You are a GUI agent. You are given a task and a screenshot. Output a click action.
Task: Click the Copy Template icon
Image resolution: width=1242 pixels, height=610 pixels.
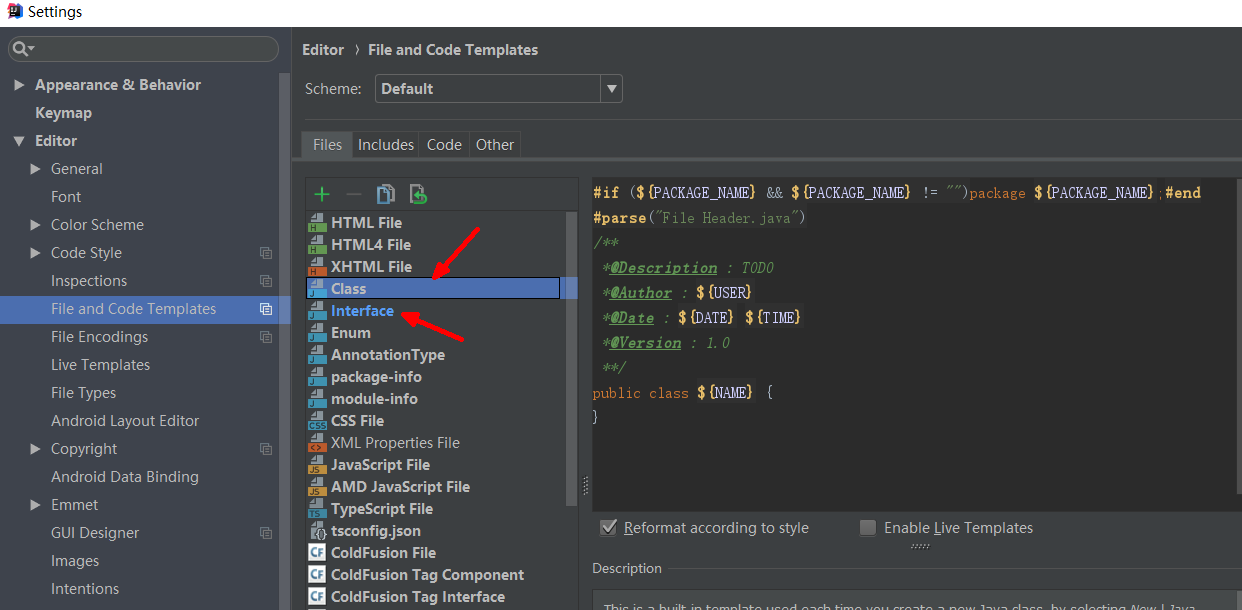tap(385, 194)
